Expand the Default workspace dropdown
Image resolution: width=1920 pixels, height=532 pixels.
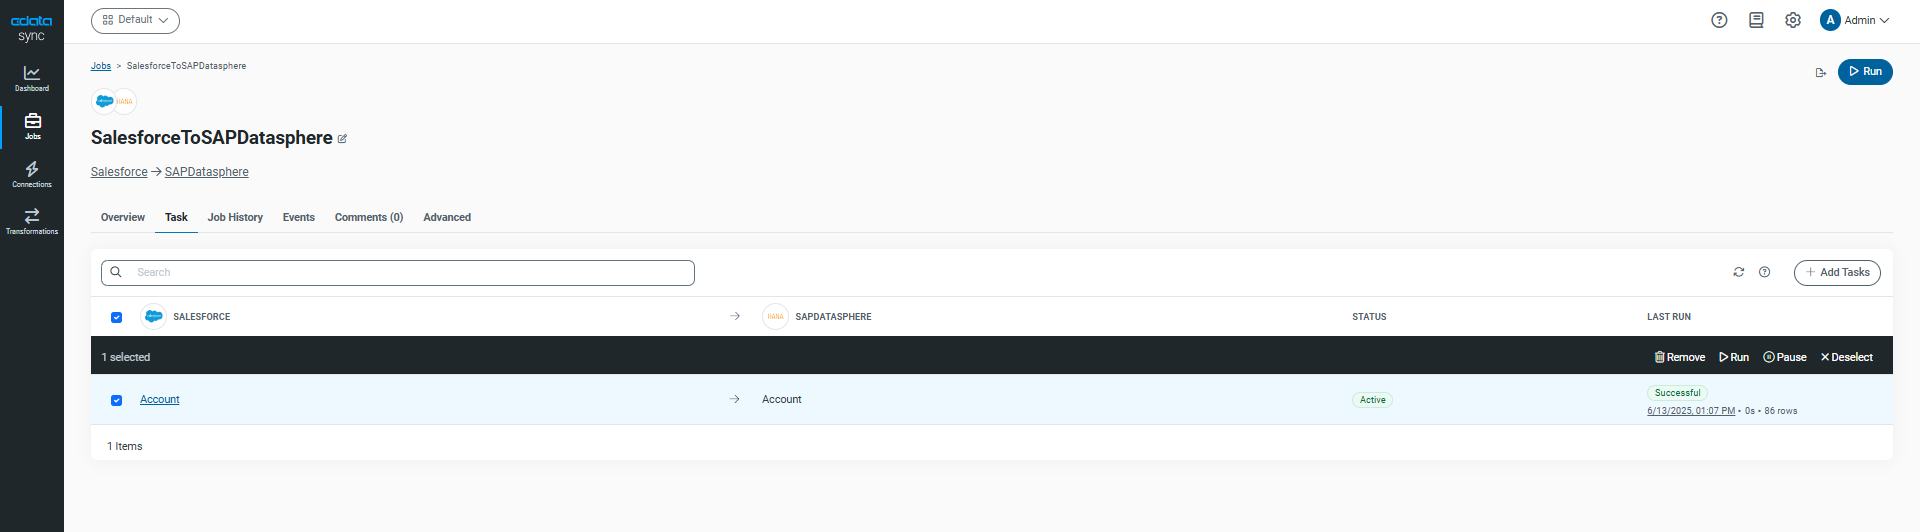(135, 20)
